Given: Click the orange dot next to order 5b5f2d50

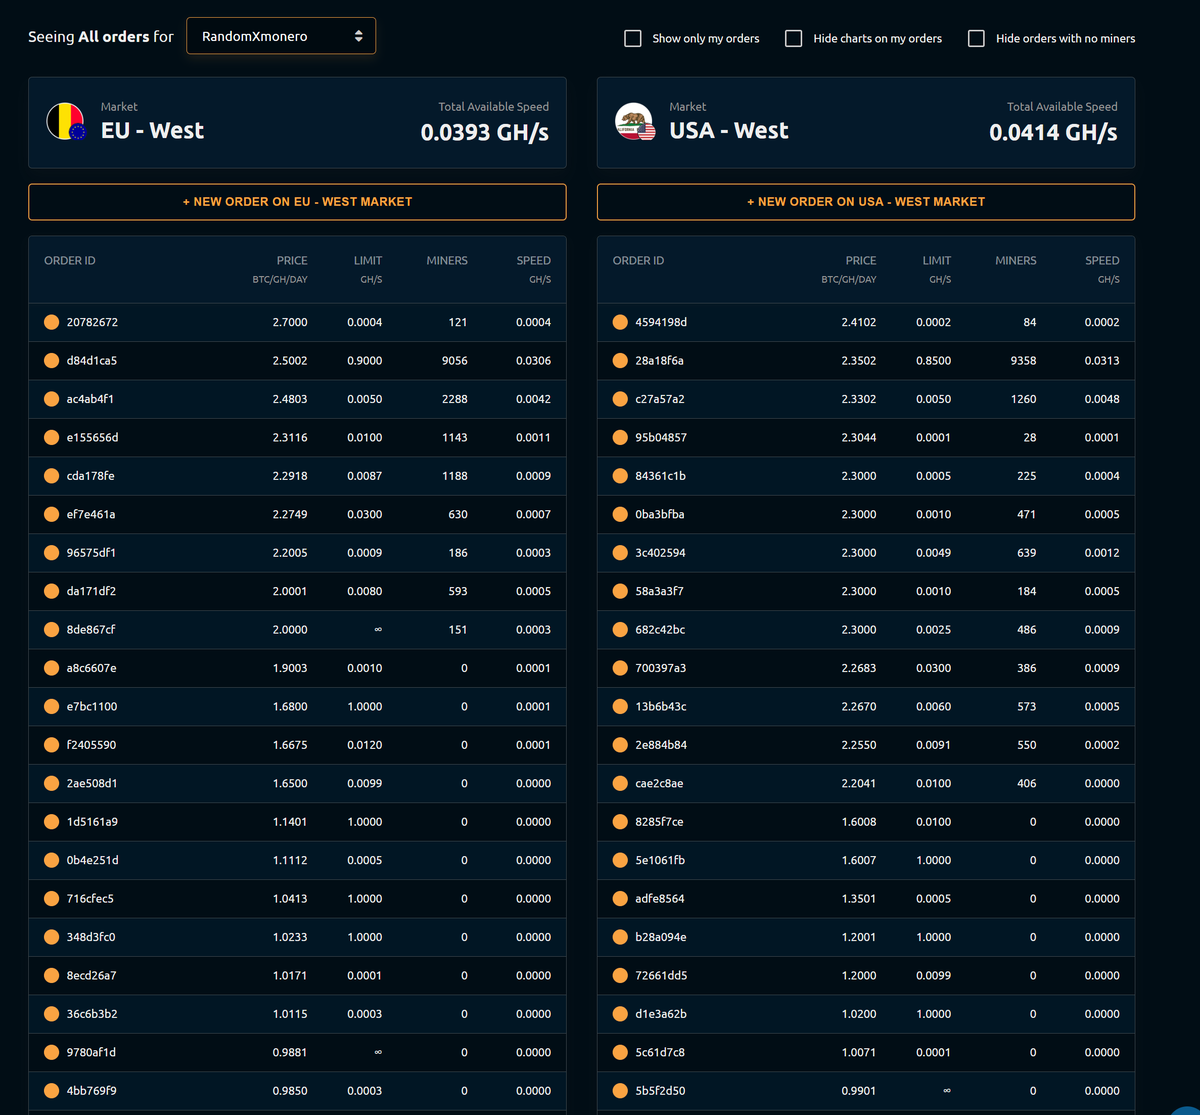Looking at the screenshot, I should point(620,1090).
